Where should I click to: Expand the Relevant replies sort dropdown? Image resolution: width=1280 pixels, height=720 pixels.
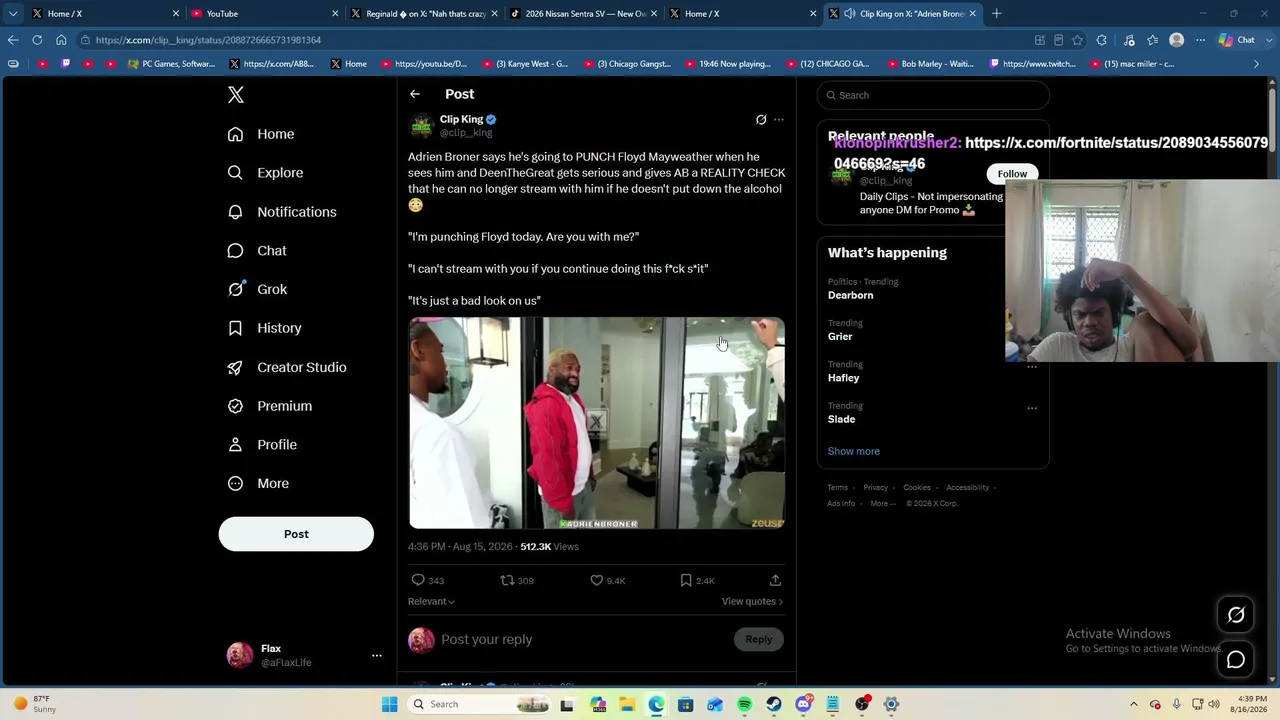431,601
